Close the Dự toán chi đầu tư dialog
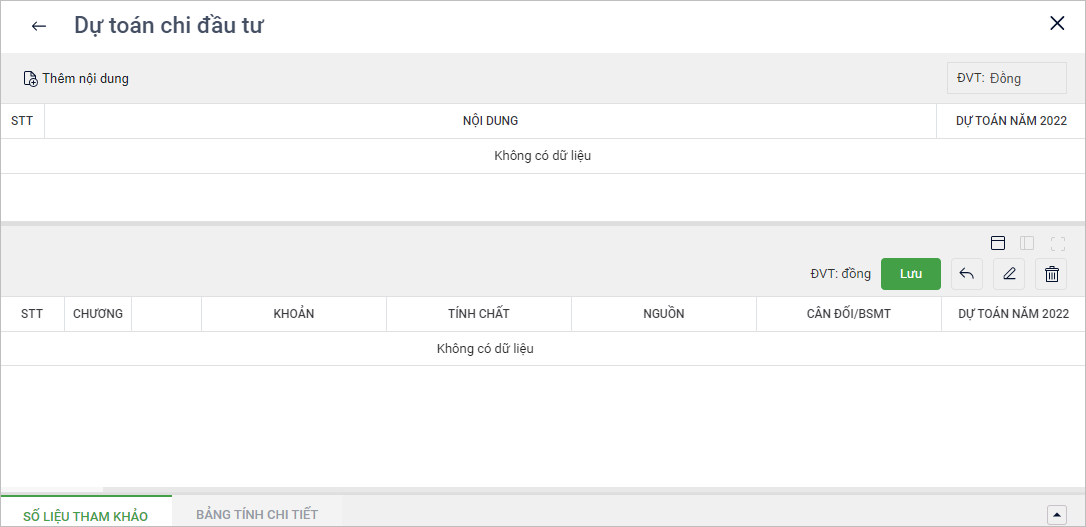This screenshot has height=527, width=1086. 1057,24
